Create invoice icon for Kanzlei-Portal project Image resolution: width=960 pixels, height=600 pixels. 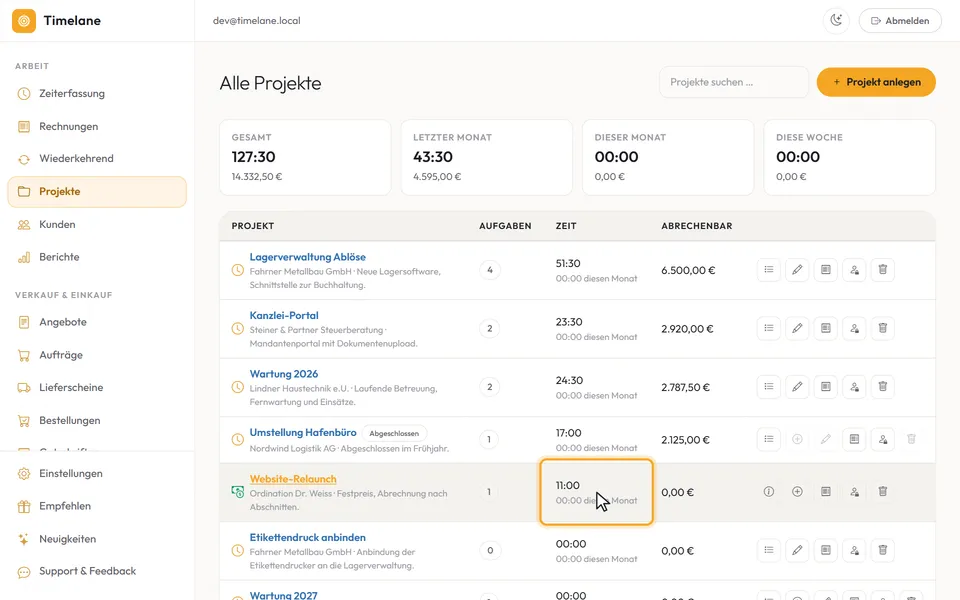click(826, 329)
